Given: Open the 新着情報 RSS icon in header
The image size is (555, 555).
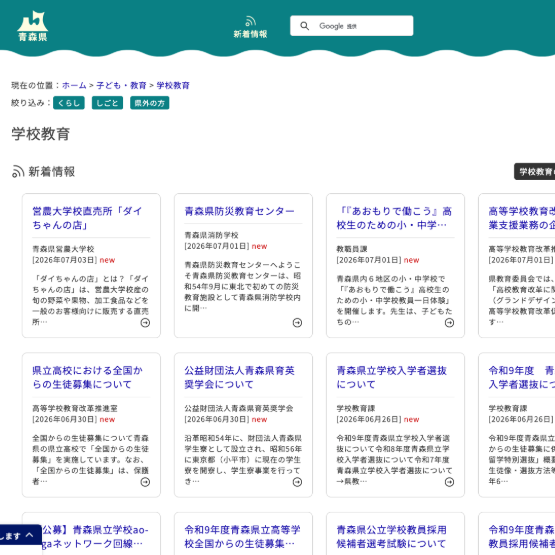Looking at the screenshot, I should coord(250,27).
